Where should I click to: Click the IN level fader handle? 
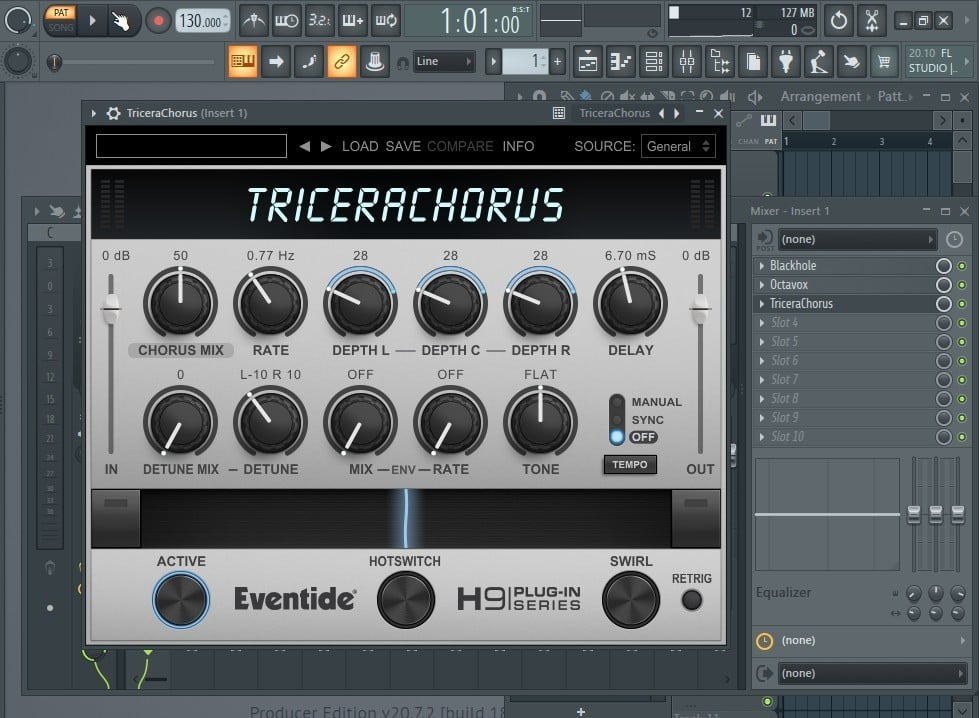coord(111,308)
